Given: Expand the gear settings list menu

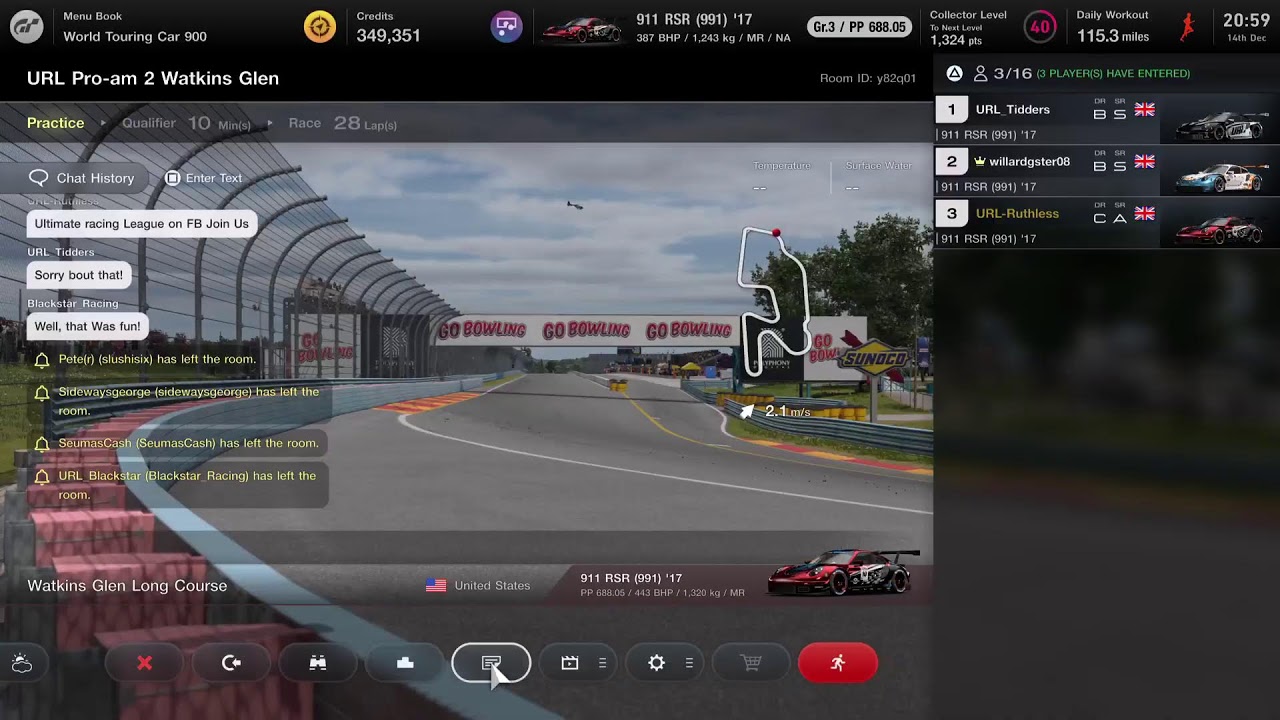Looking at the screenshot, I should pyautogui.click(x=689, y=663).
